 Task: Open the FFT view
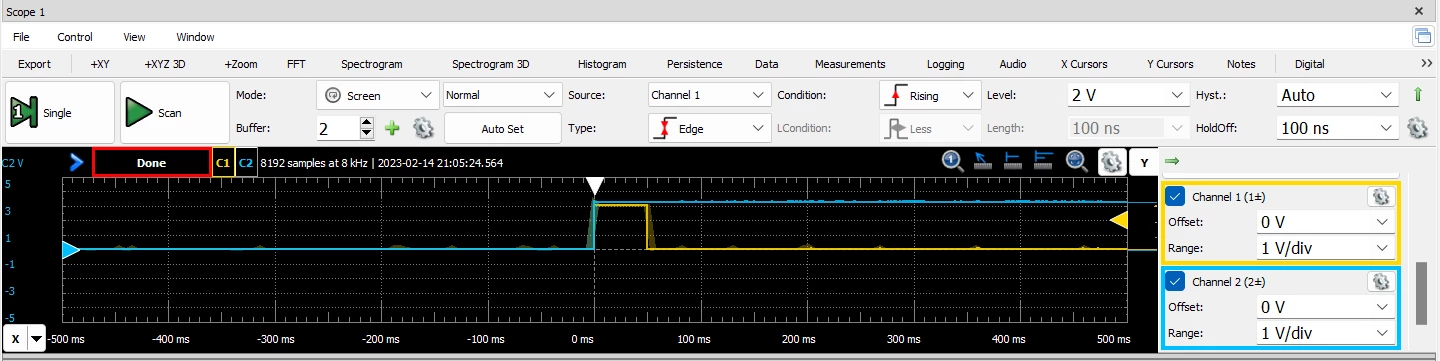[x=296, y=64]
